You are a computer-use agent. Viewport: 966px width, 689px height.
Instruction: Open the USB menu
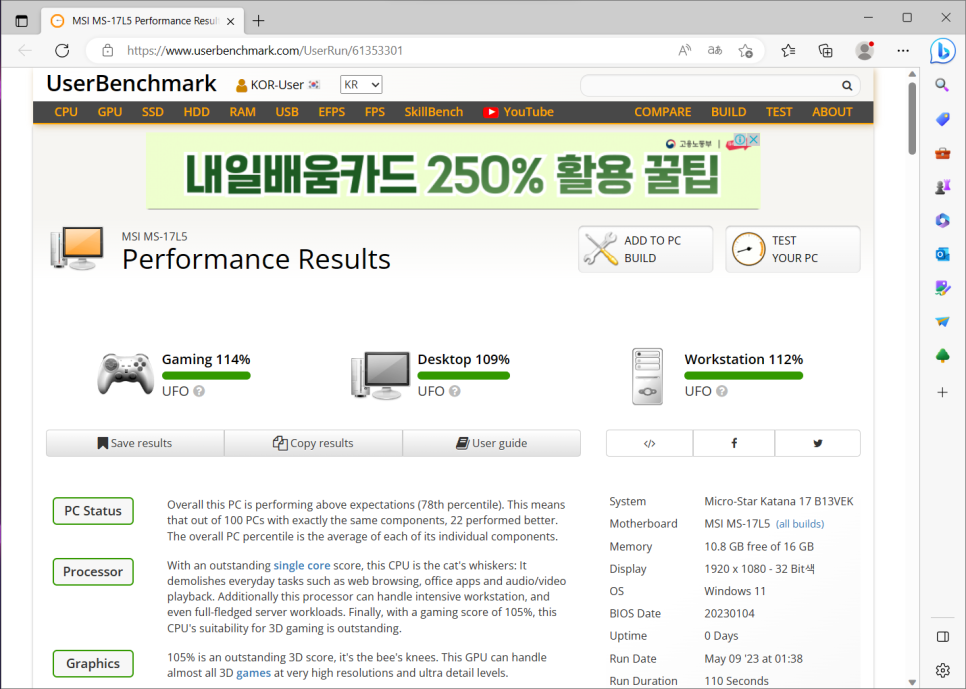287,112
